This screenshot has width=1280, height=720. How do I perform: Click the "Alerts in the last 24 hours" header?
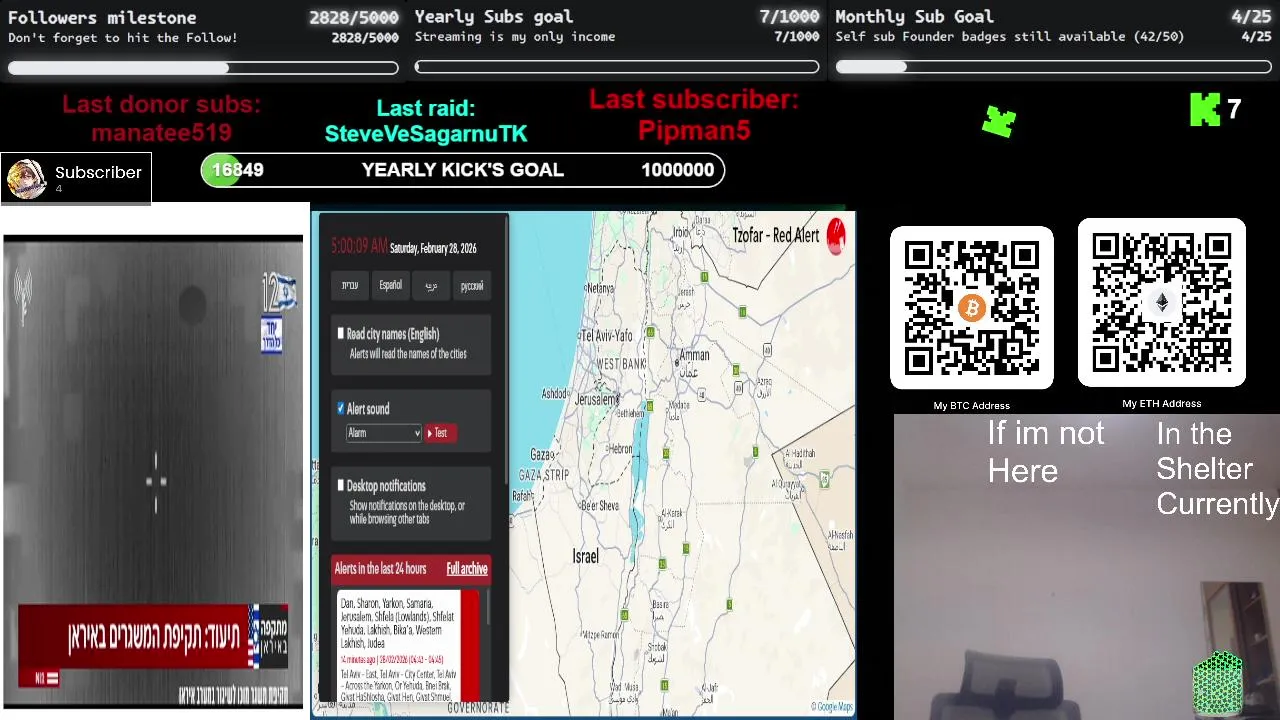[x=380, y=569]
